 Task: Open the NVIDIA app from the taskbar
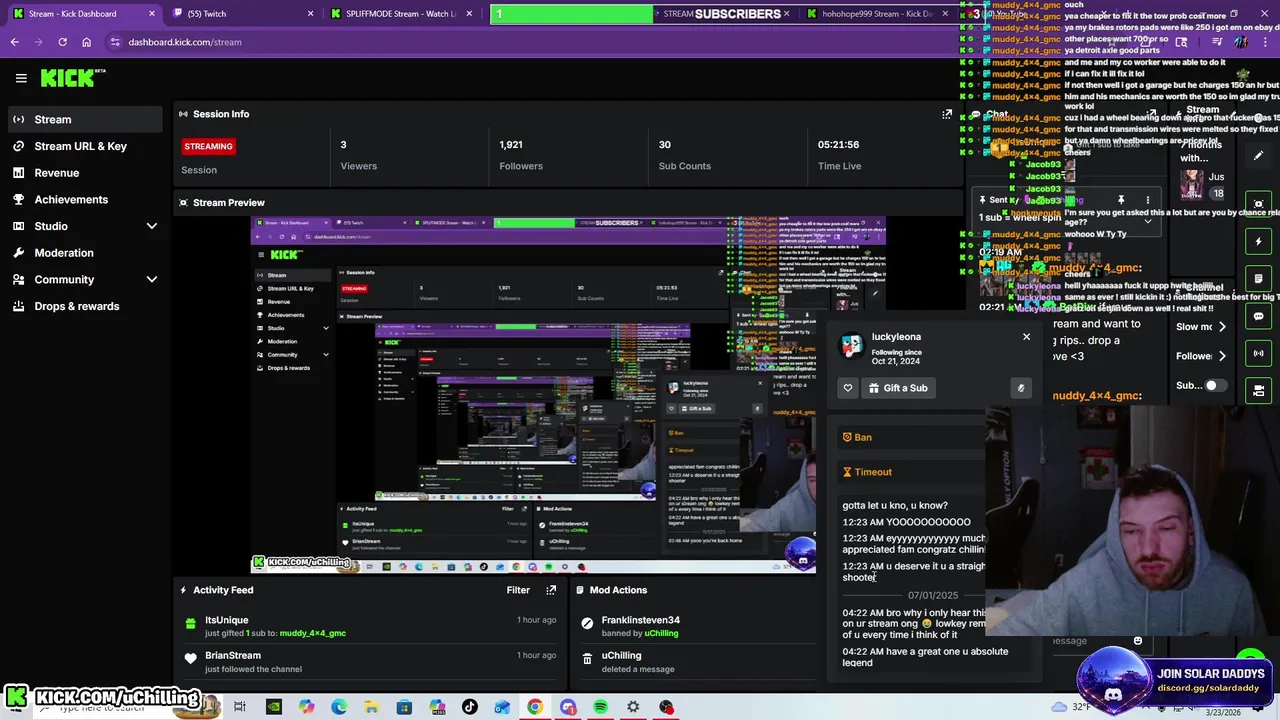[273, 707]
